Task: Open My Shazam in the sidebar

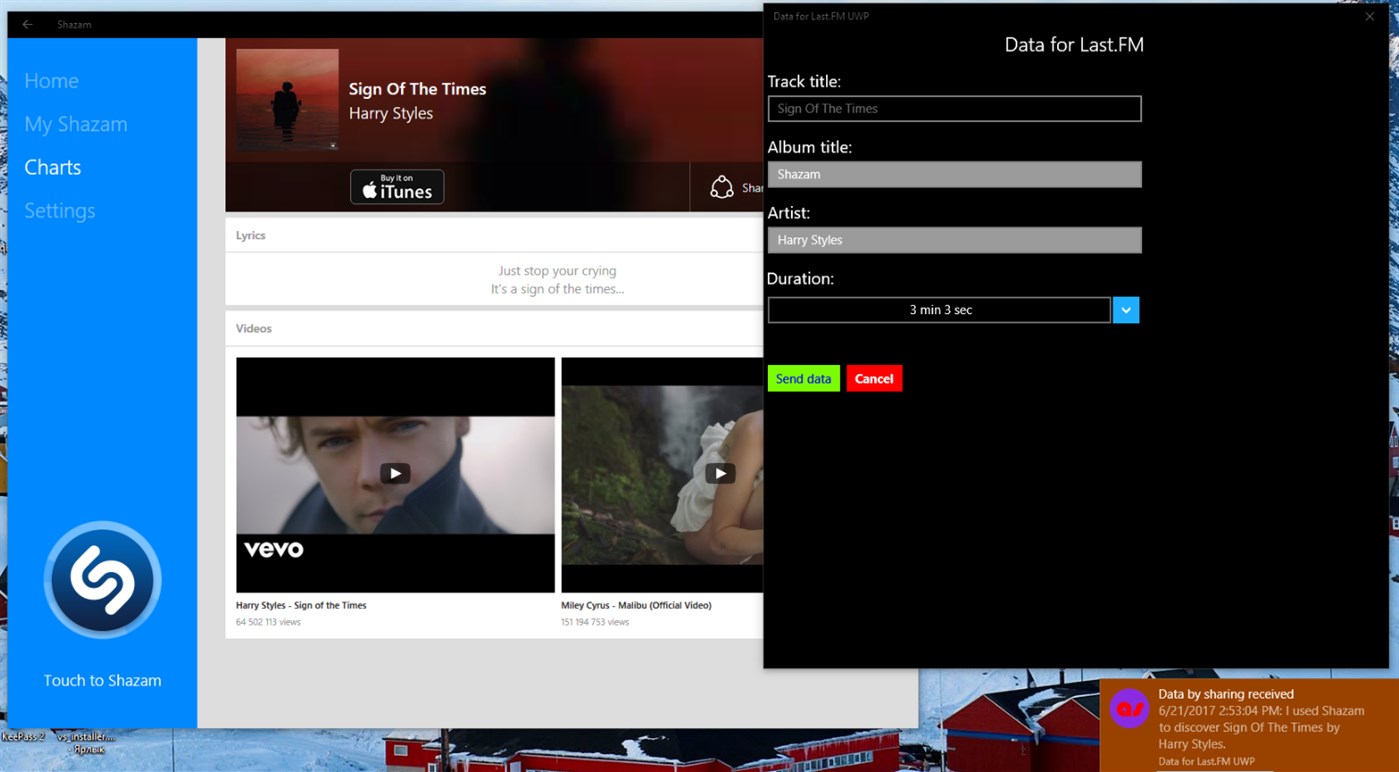Action: [76, 124]
